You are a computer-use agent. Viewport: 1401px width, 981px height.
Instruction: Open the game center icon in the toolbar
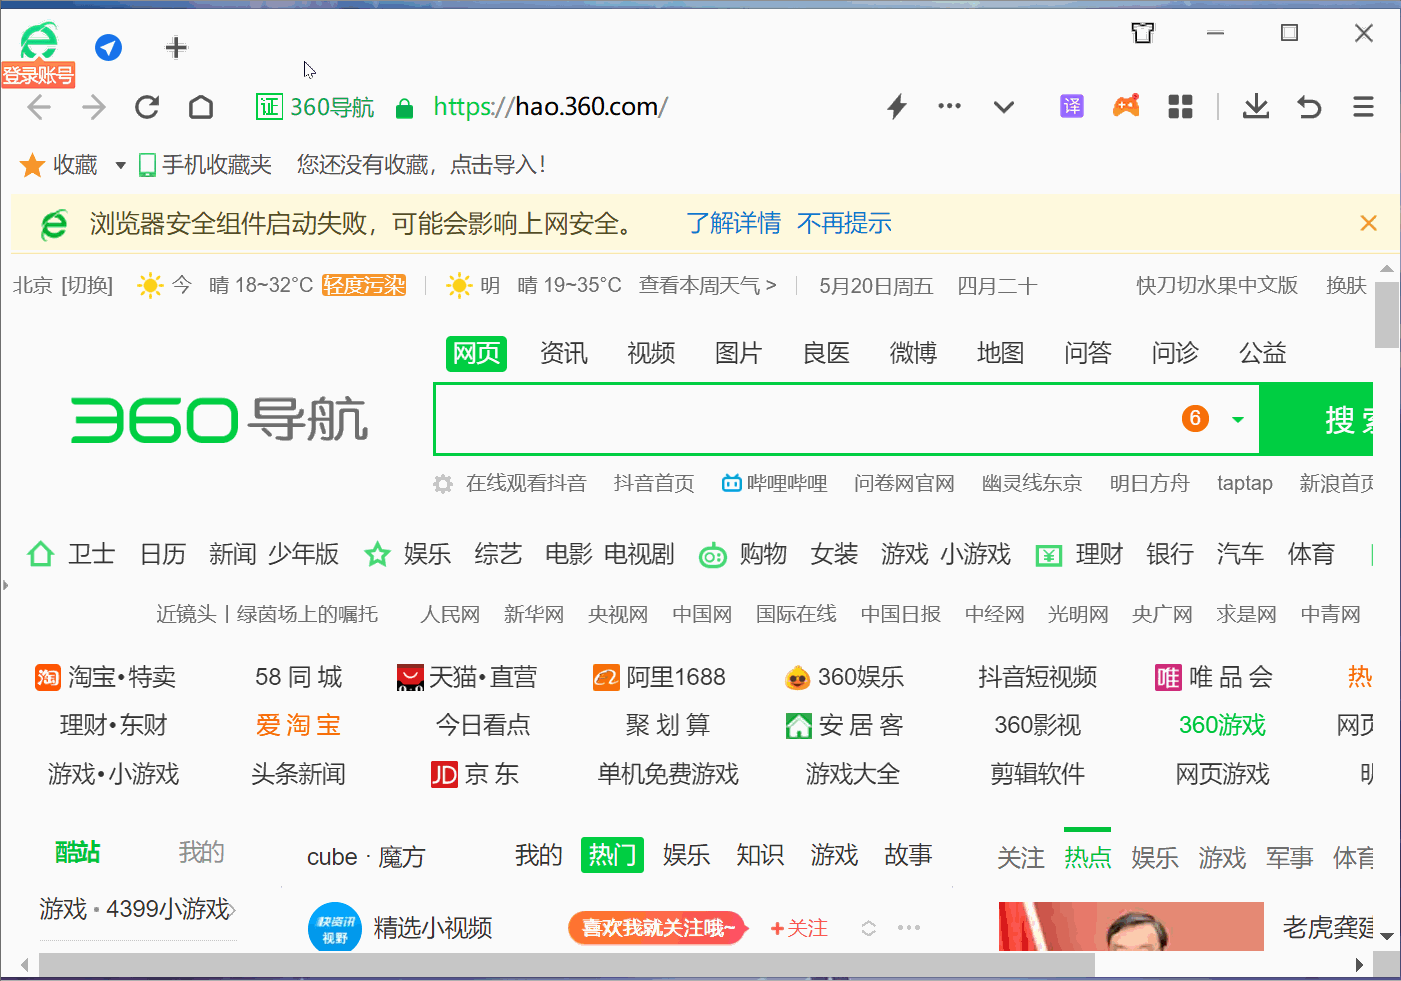[1126, 106]
